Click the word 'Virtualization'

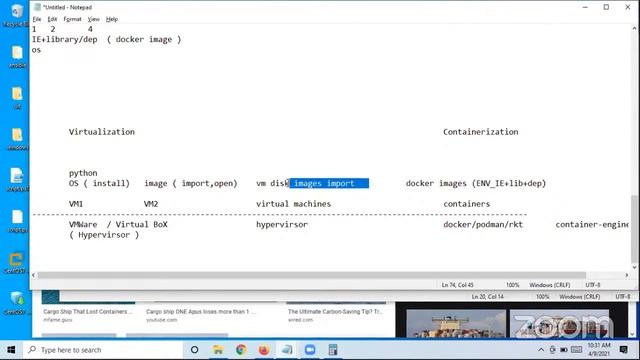(x=102, y=132)
